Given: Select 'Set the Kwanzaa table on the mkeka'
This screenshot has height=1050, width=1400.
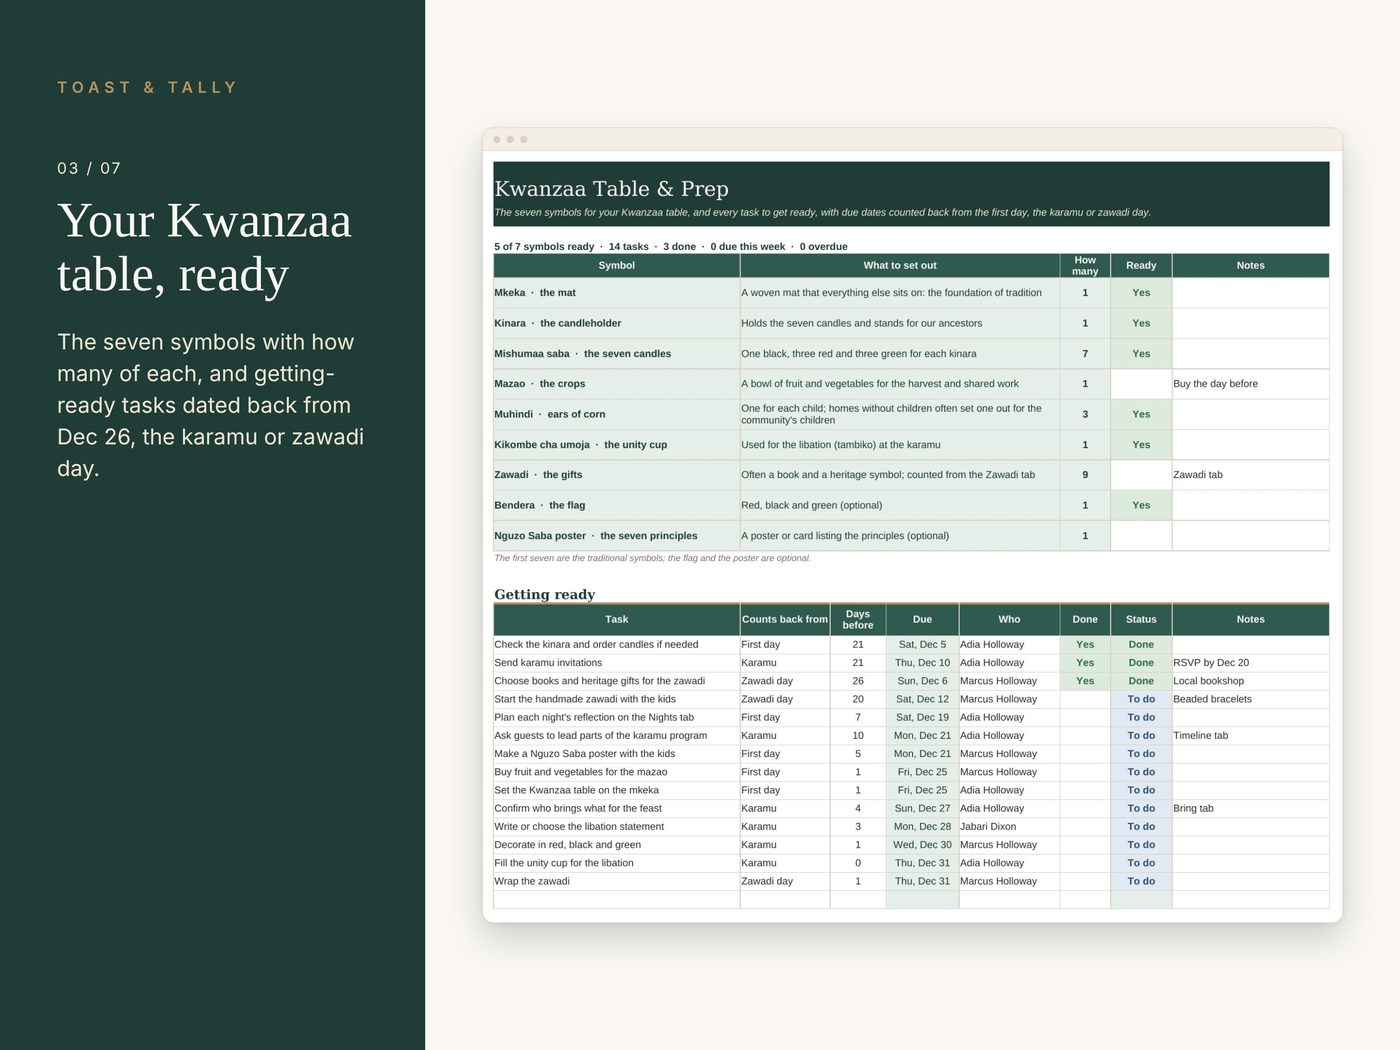Looking at the screenshot, I should click(x=616, y=790).
